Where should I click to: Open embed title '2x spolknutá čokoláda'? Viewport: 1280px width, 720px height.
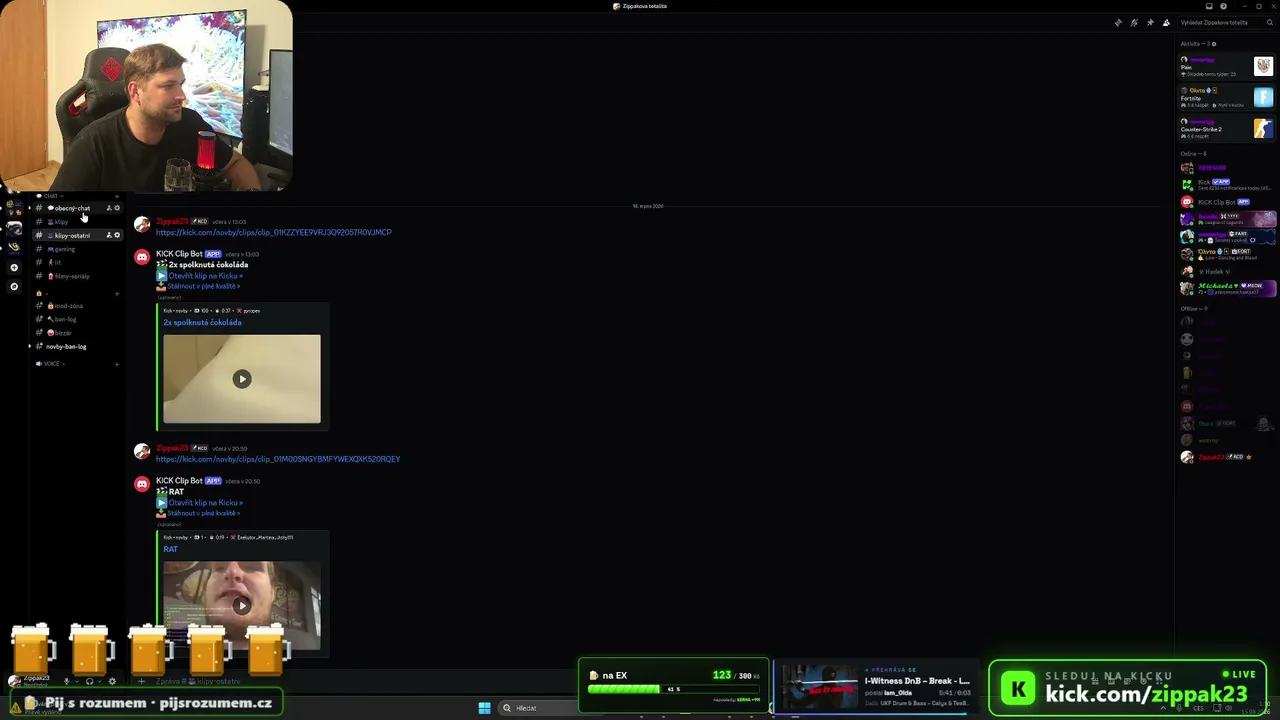[202, 323]
